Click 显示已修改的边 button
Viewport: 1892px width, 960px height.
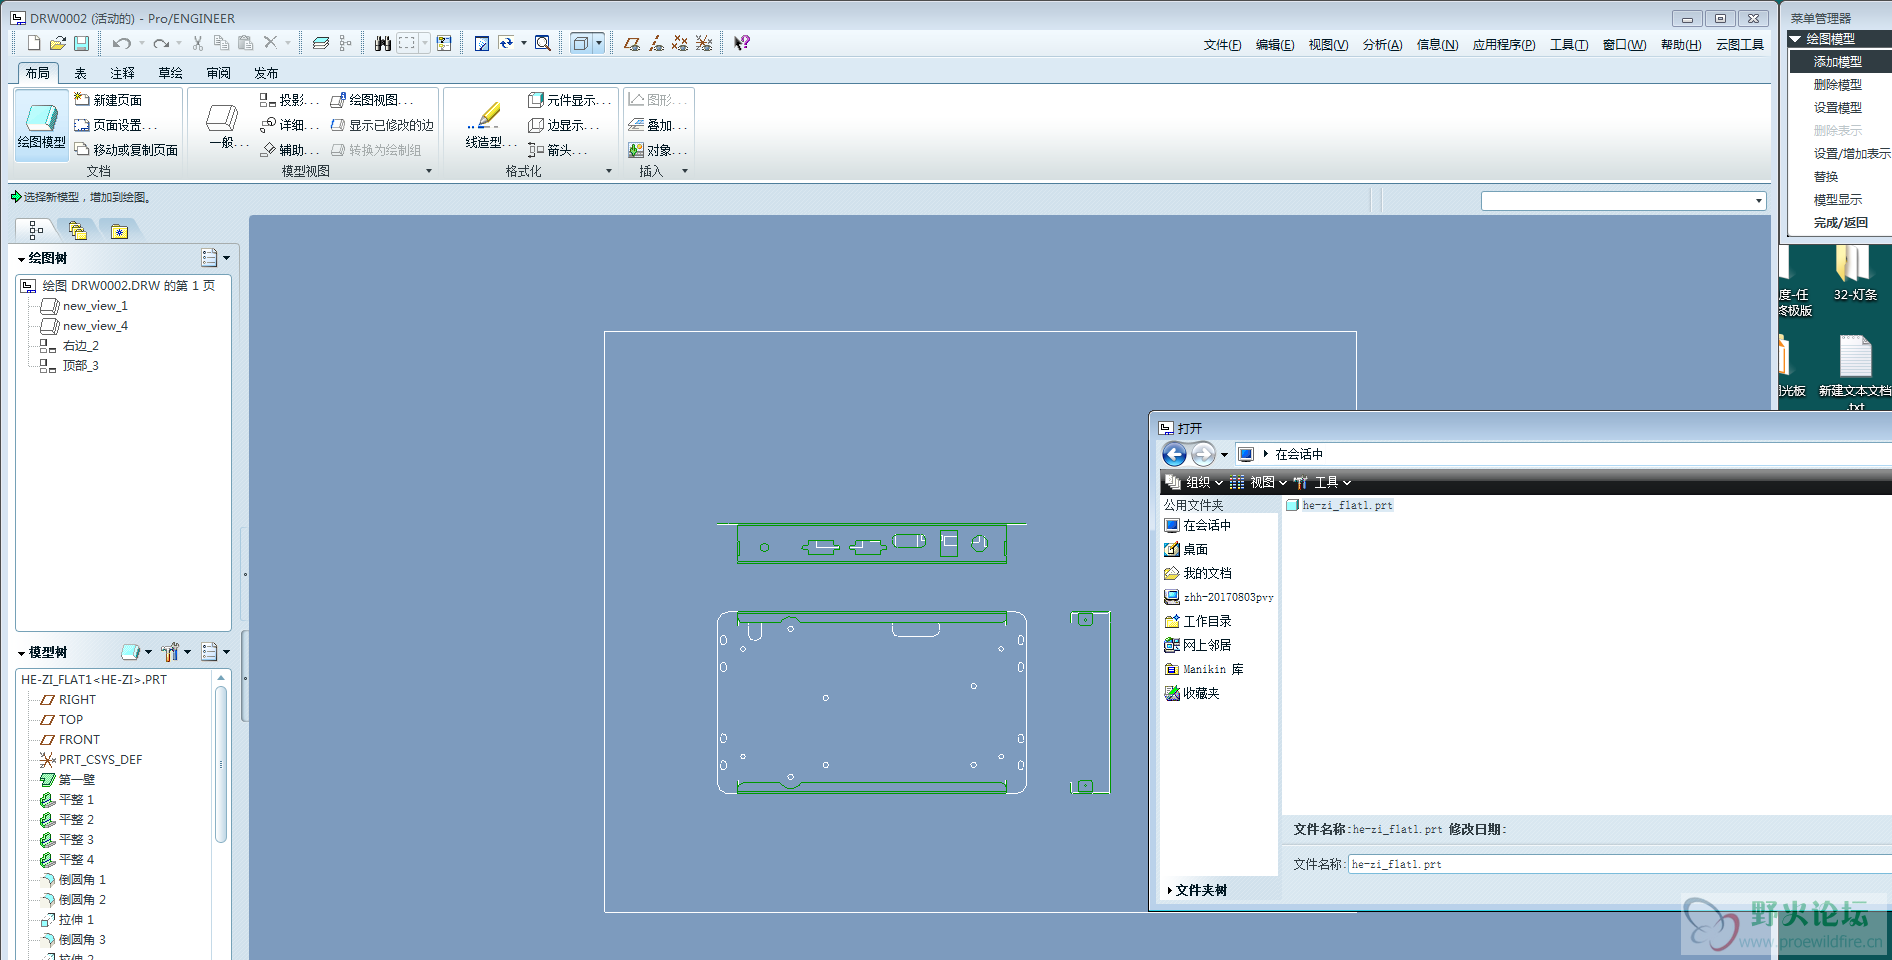382,125
